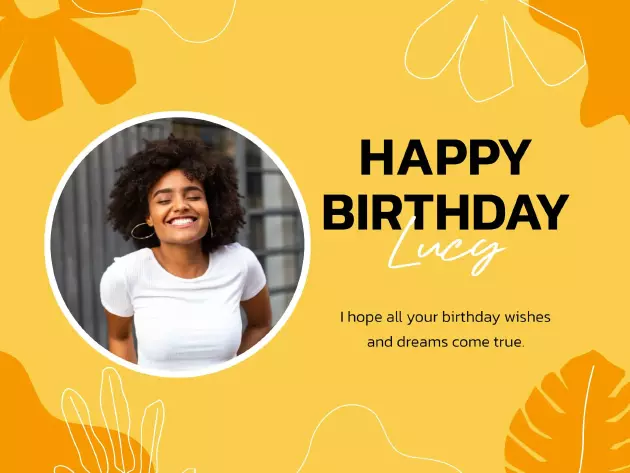630x473 pixels.
Task: Click the orange monstera leaf graphic
Action: [569, 414]
